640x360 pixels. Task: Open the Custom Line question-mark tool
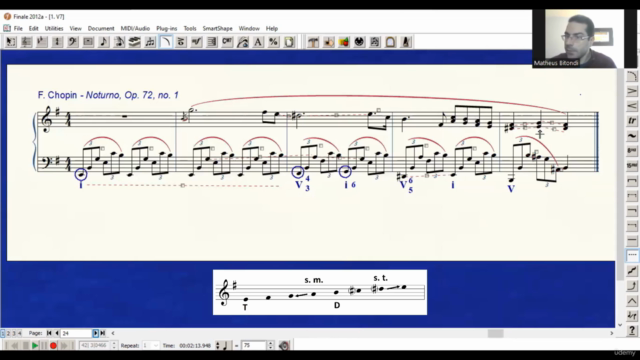(632, 330)
